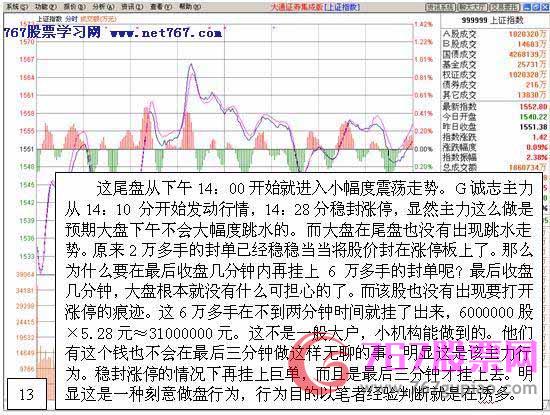This screenshot has height=415, width=550.
Task: Open the 分析 menu
Action: pyautogui.click(x=103, y=7)
